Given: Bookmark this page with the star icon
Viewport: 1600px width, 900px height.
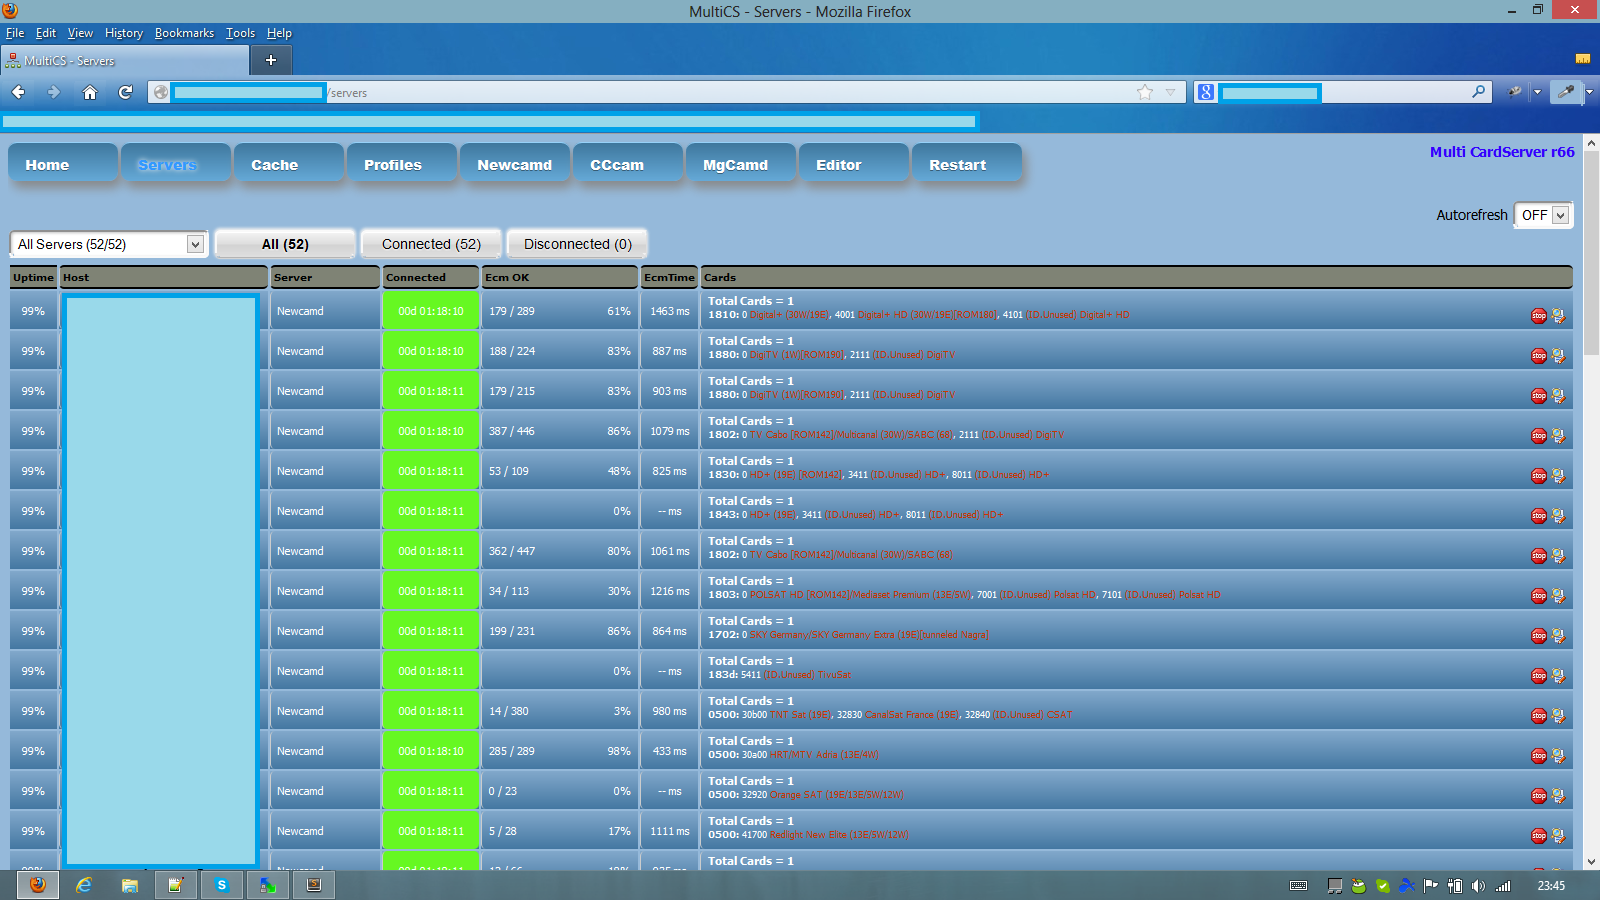Looking at the screenshot, I should tap(1144, 92).
